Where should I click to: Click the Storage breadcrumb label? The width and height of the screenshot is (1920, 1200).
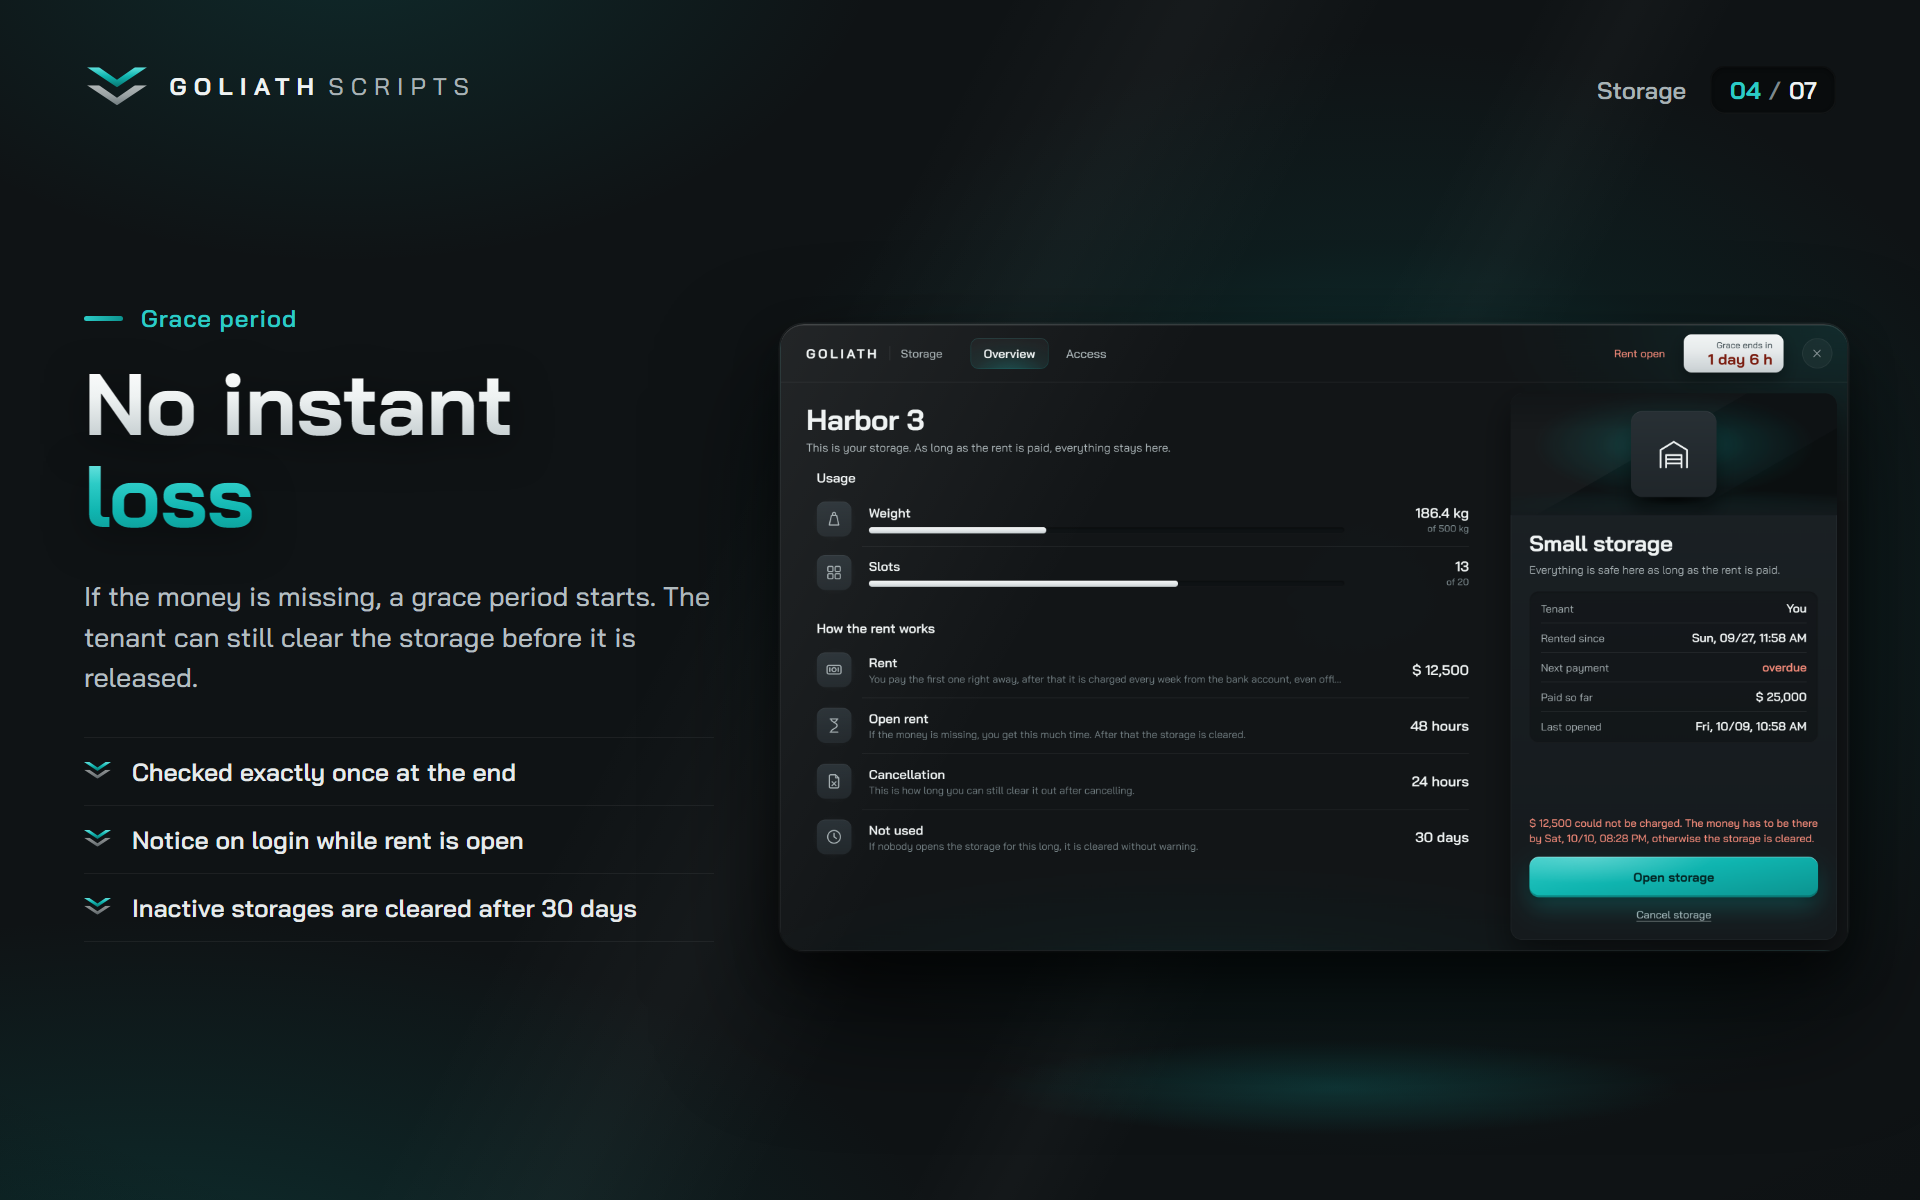tap(921, 354)
